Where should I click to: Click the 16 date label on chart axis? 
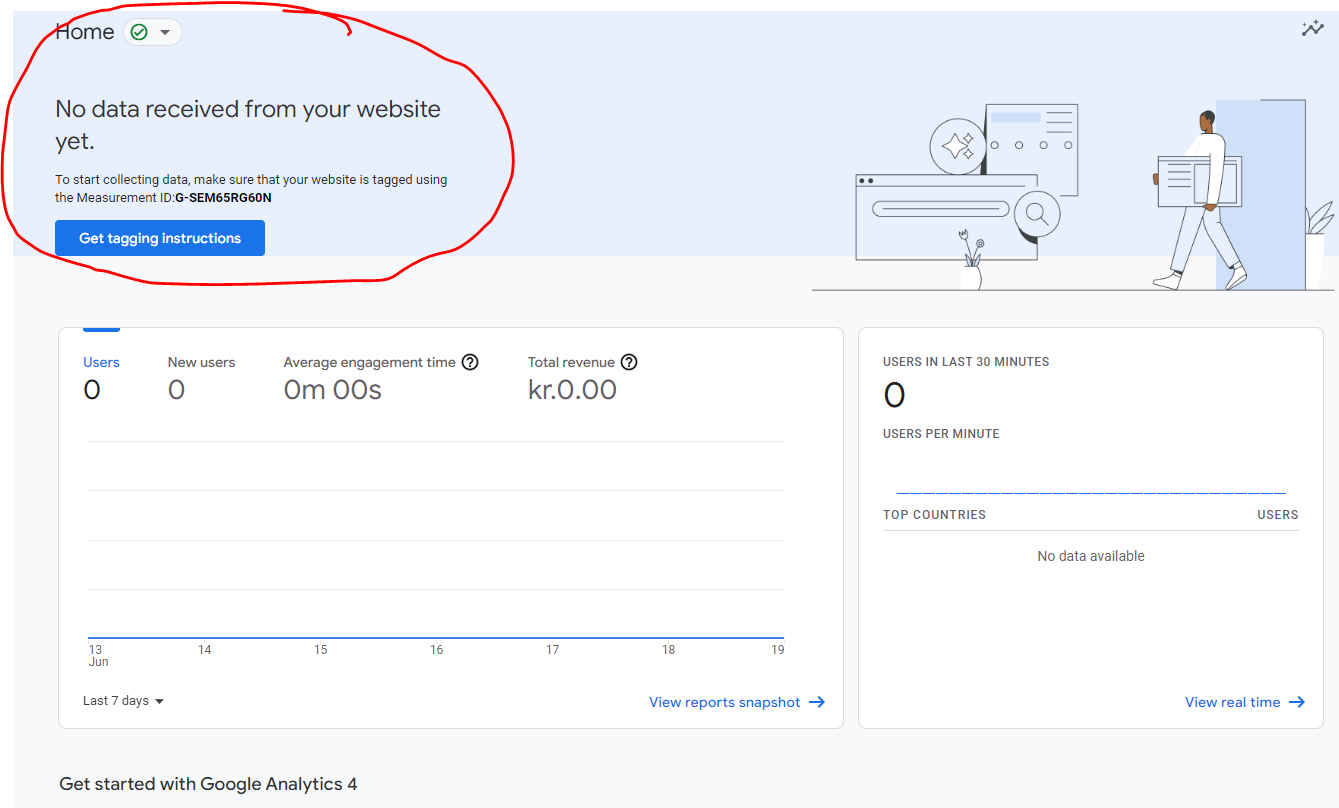coord(436,650)
